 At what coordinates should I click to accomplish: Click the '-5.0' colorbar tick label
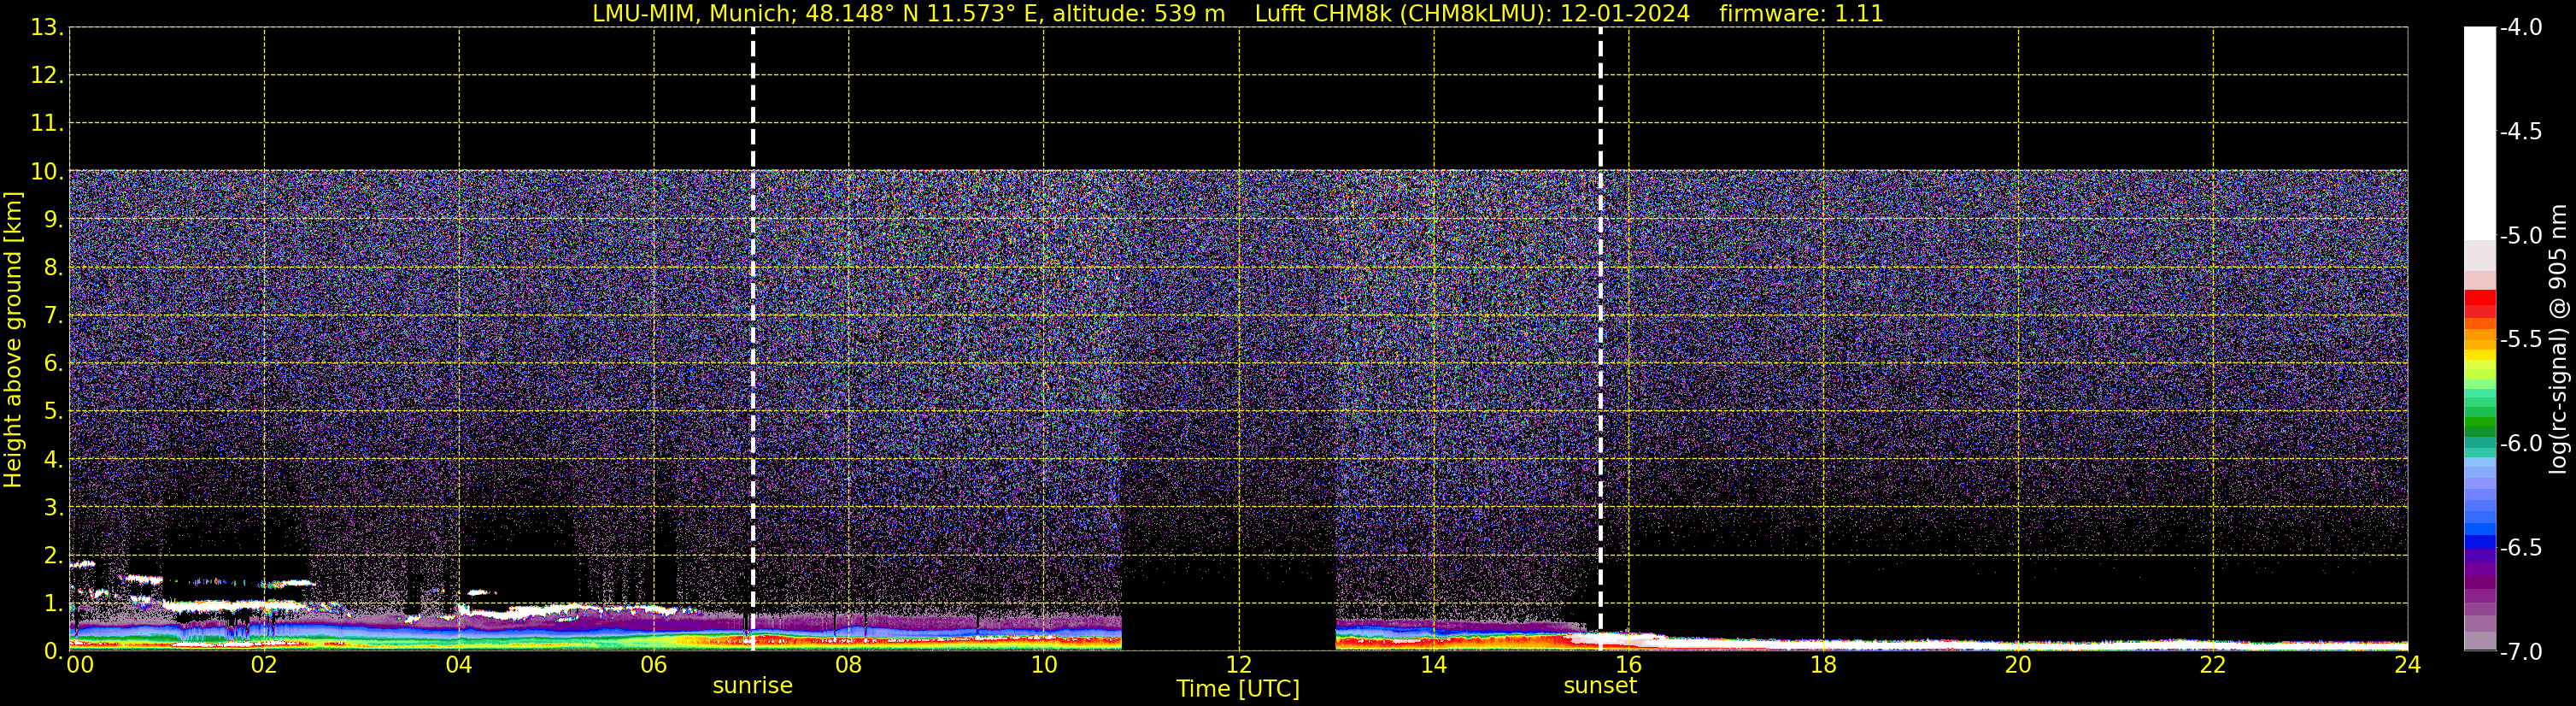click(2520, 236)
